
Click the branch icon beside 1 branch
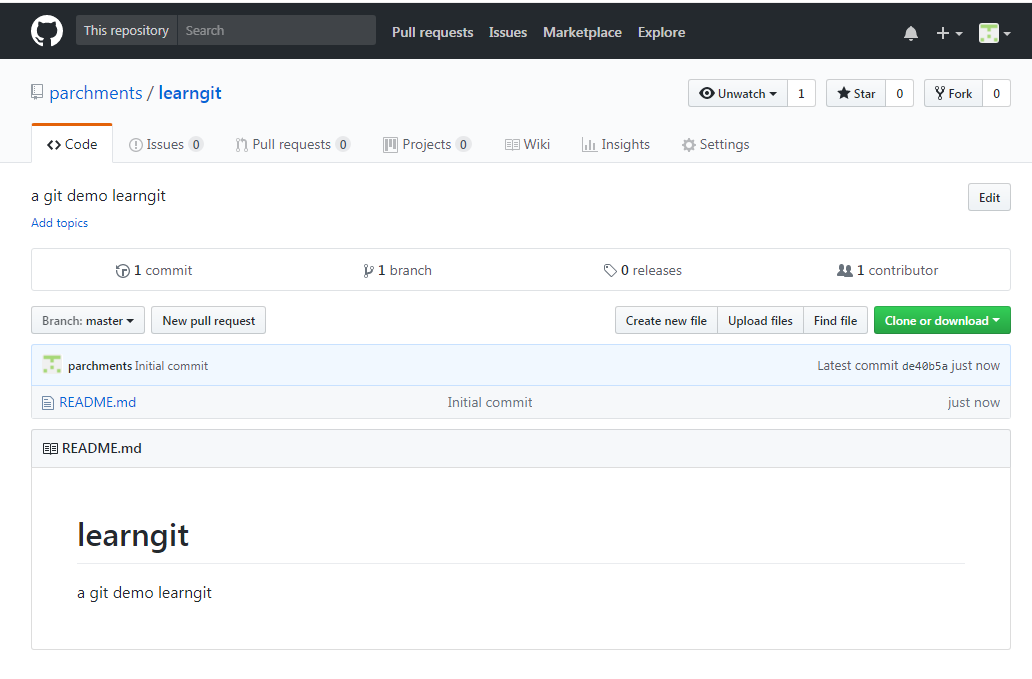pyautogui.click(x=368, y=270)
